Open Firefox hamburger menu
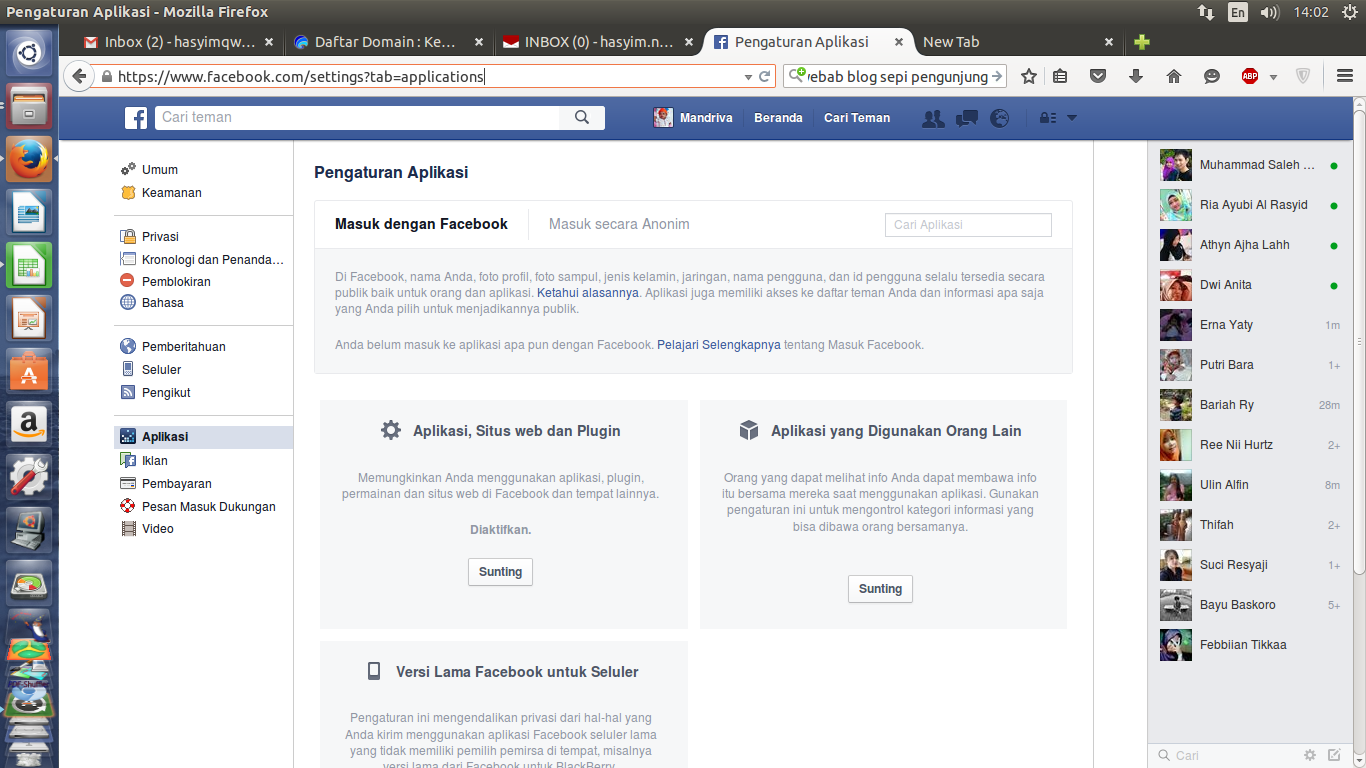The image size is (1366, 768). pyautogui.click(x=1345, y=76)
